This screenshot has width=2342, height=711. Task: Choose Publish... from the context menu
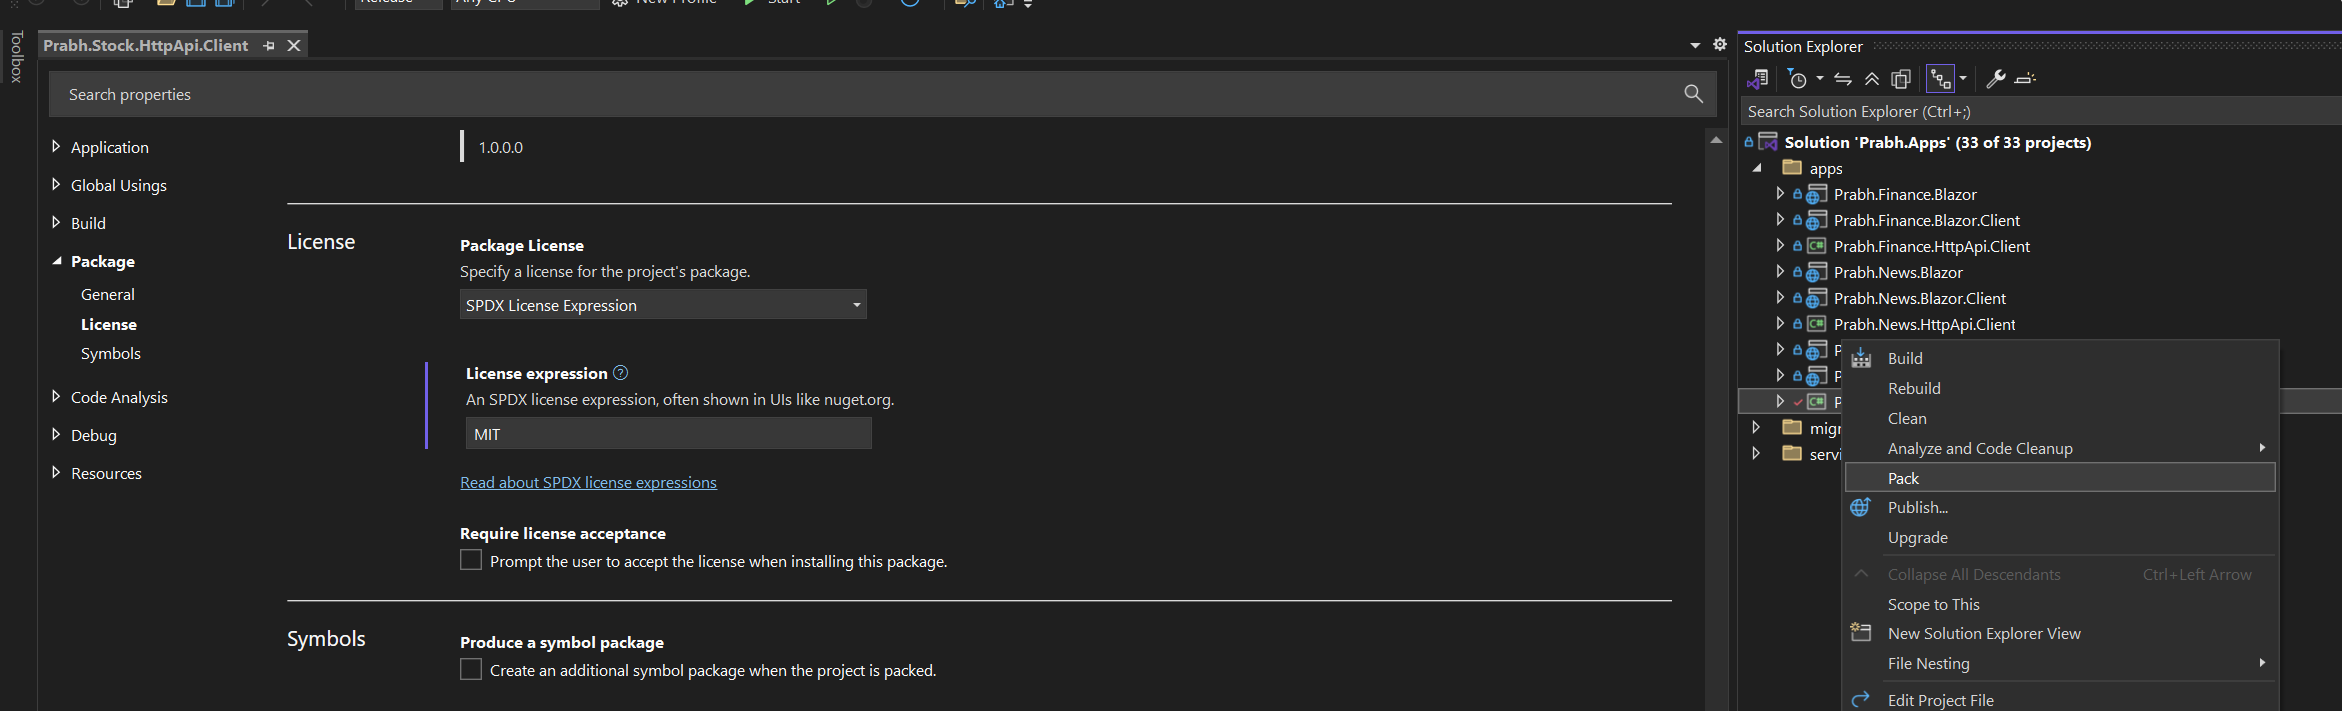click(2060, 507)
